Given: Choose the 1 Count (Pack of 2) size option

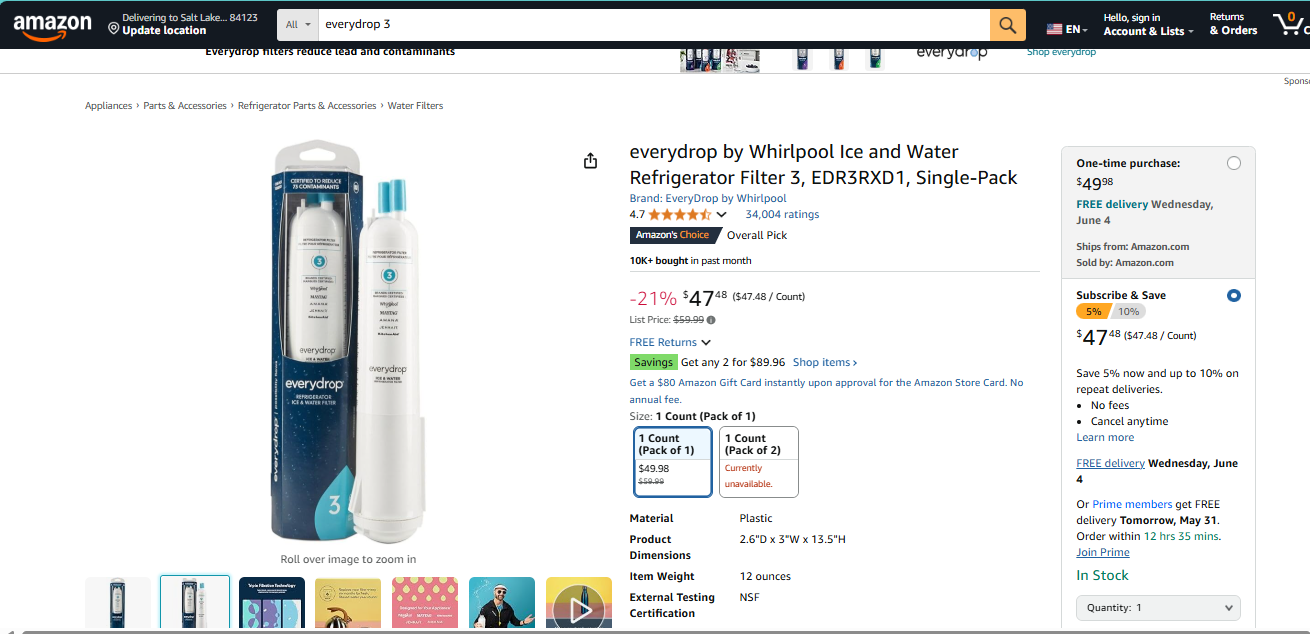Looking at the screenshot, I should pos(758,461).
